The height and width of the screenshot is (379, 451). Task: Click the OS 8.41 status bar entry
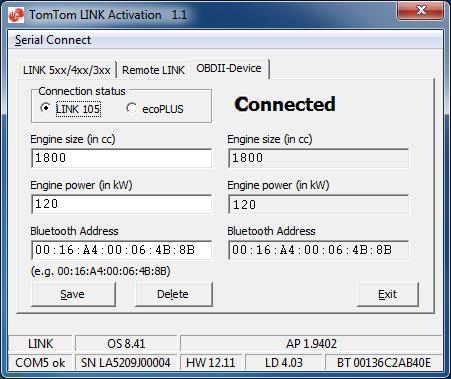(x=126, y=344)
